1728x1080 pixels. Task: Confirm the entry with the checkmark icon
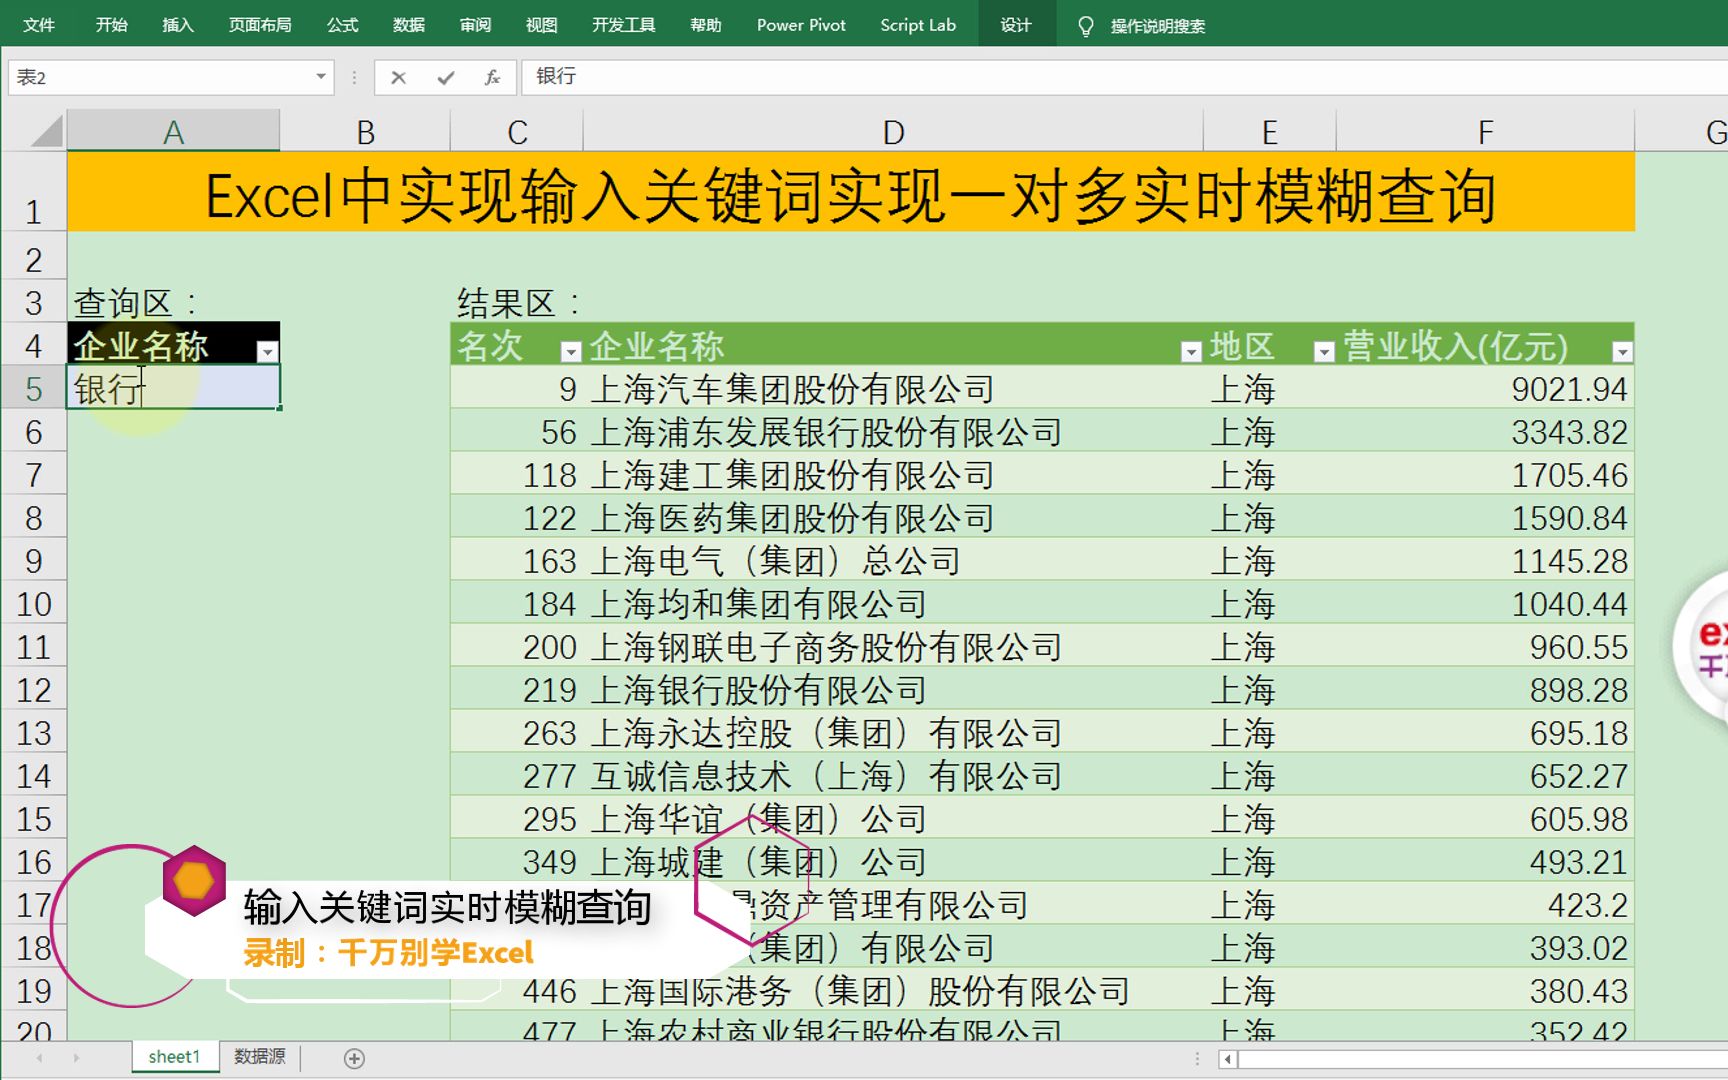pos(446,77)
